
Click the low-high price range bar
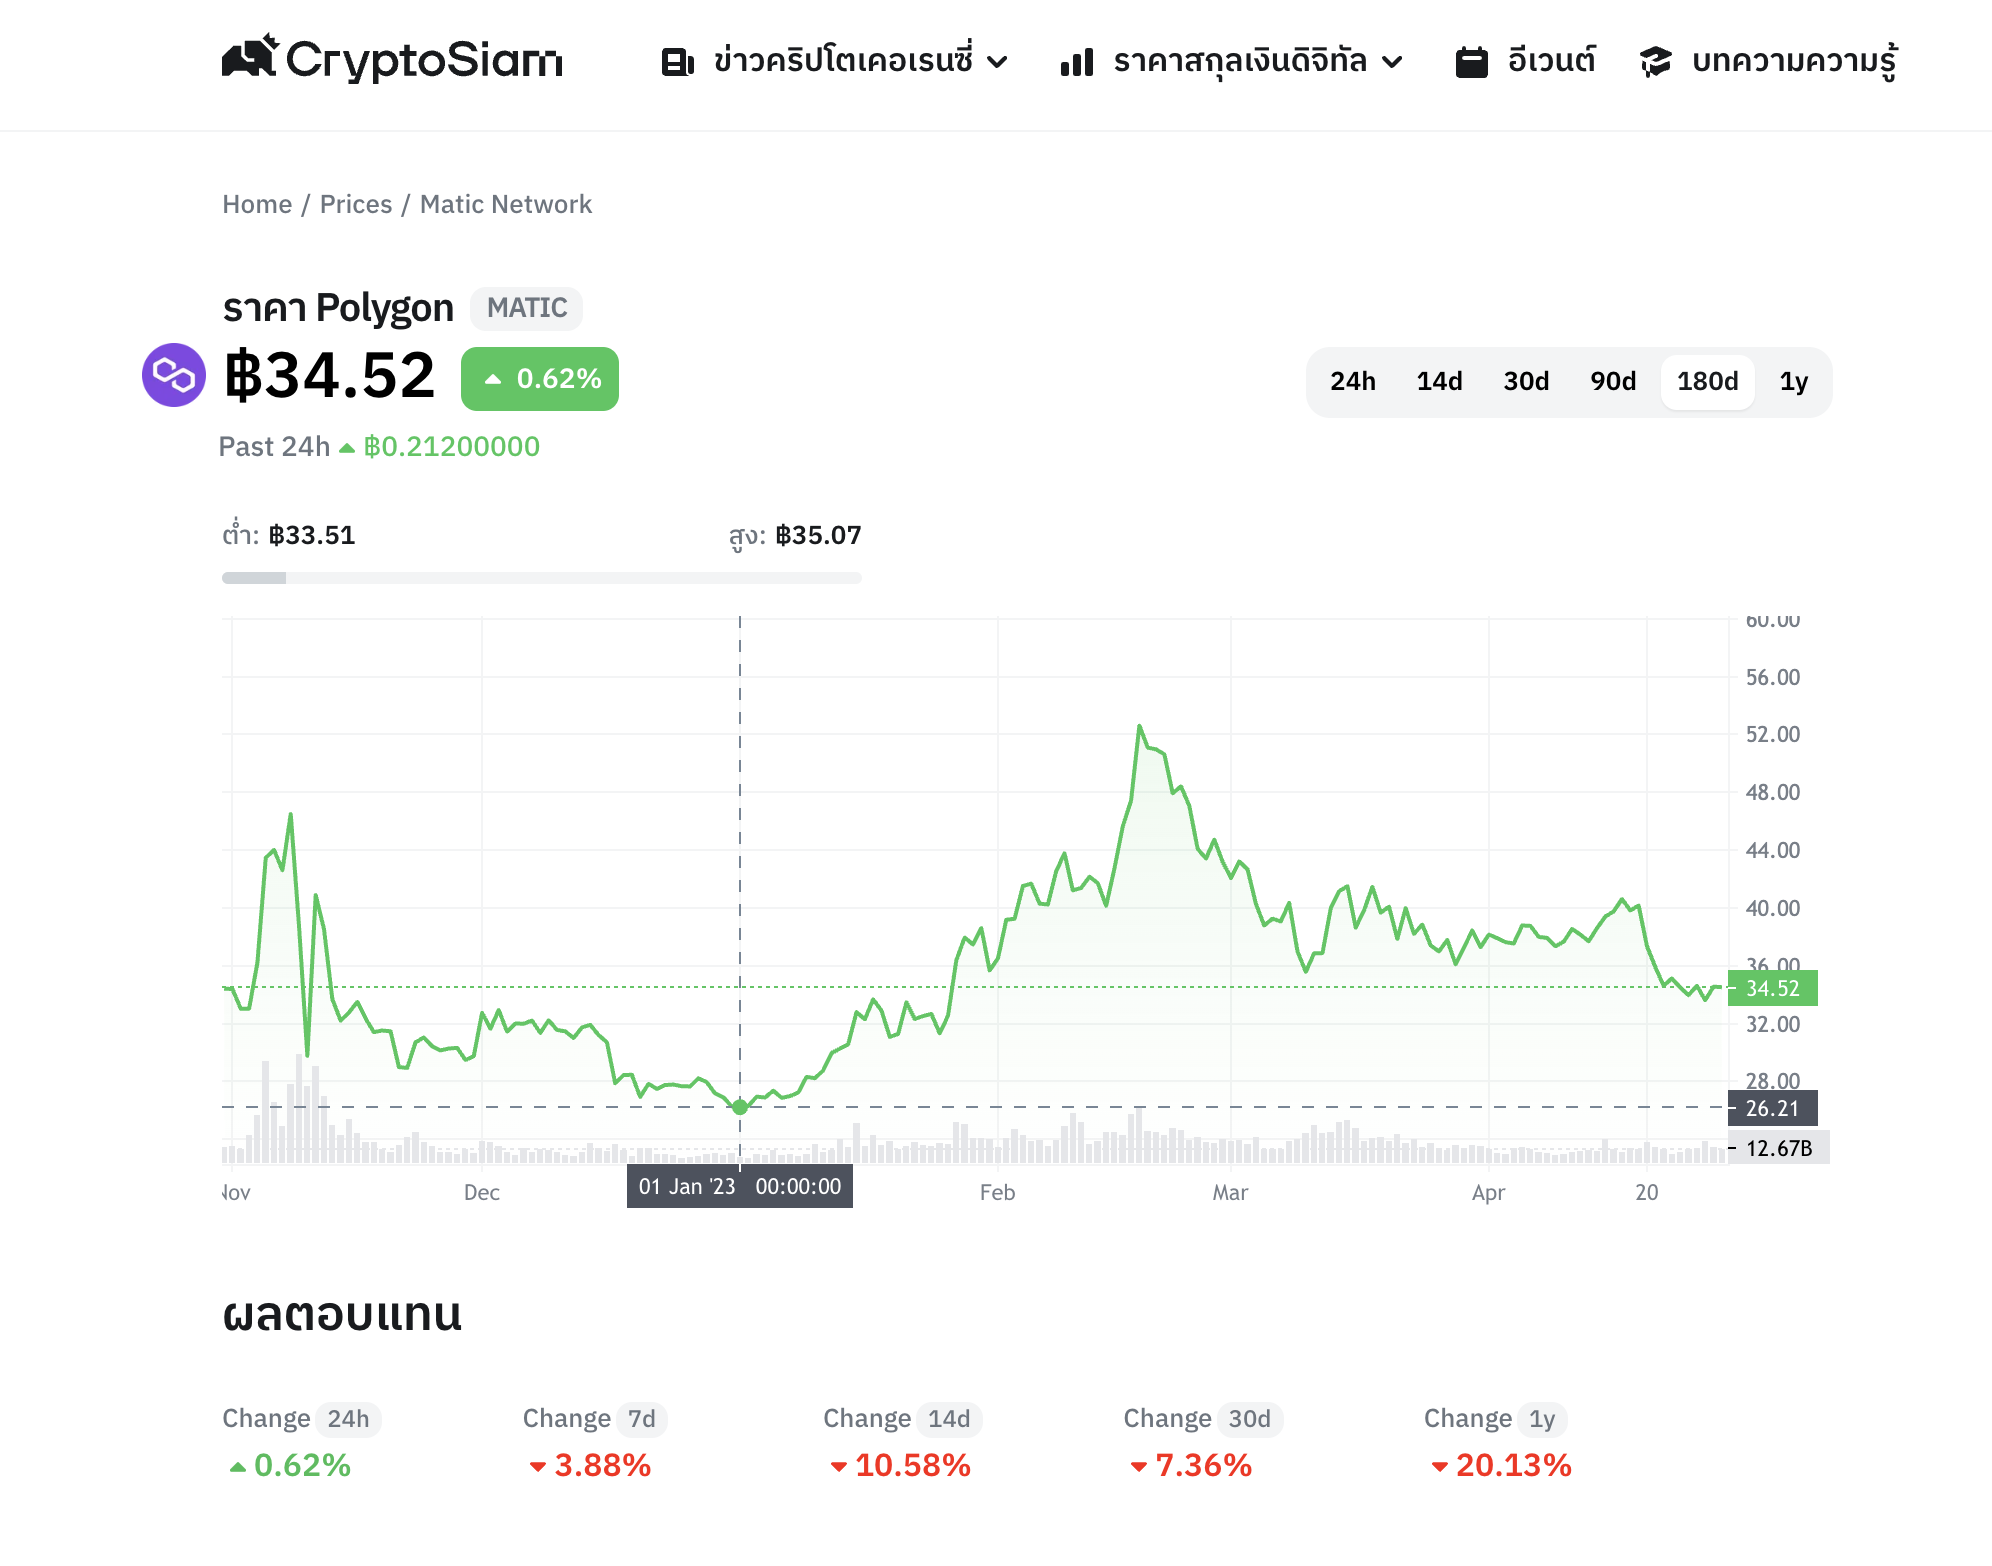pos(542,578)
